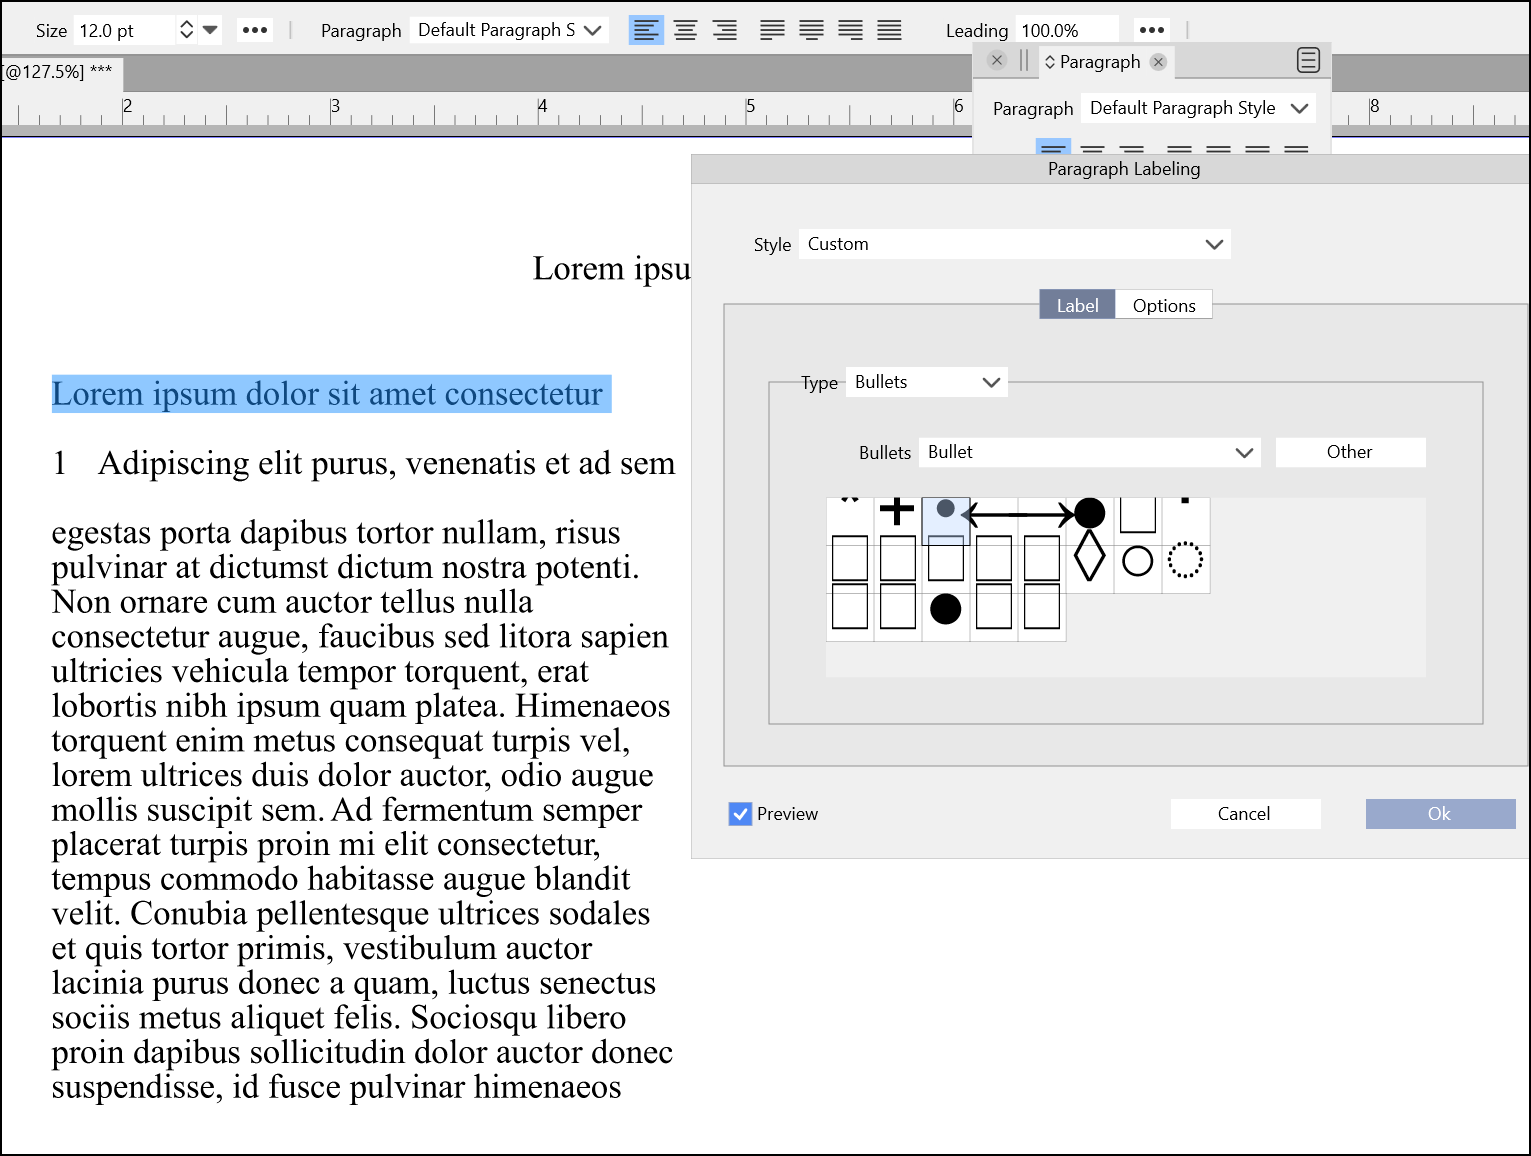Switch to the Options tab
Image resolution: width=1531 pixels, height=1156 pixels.
click(x=1163, y=305)
